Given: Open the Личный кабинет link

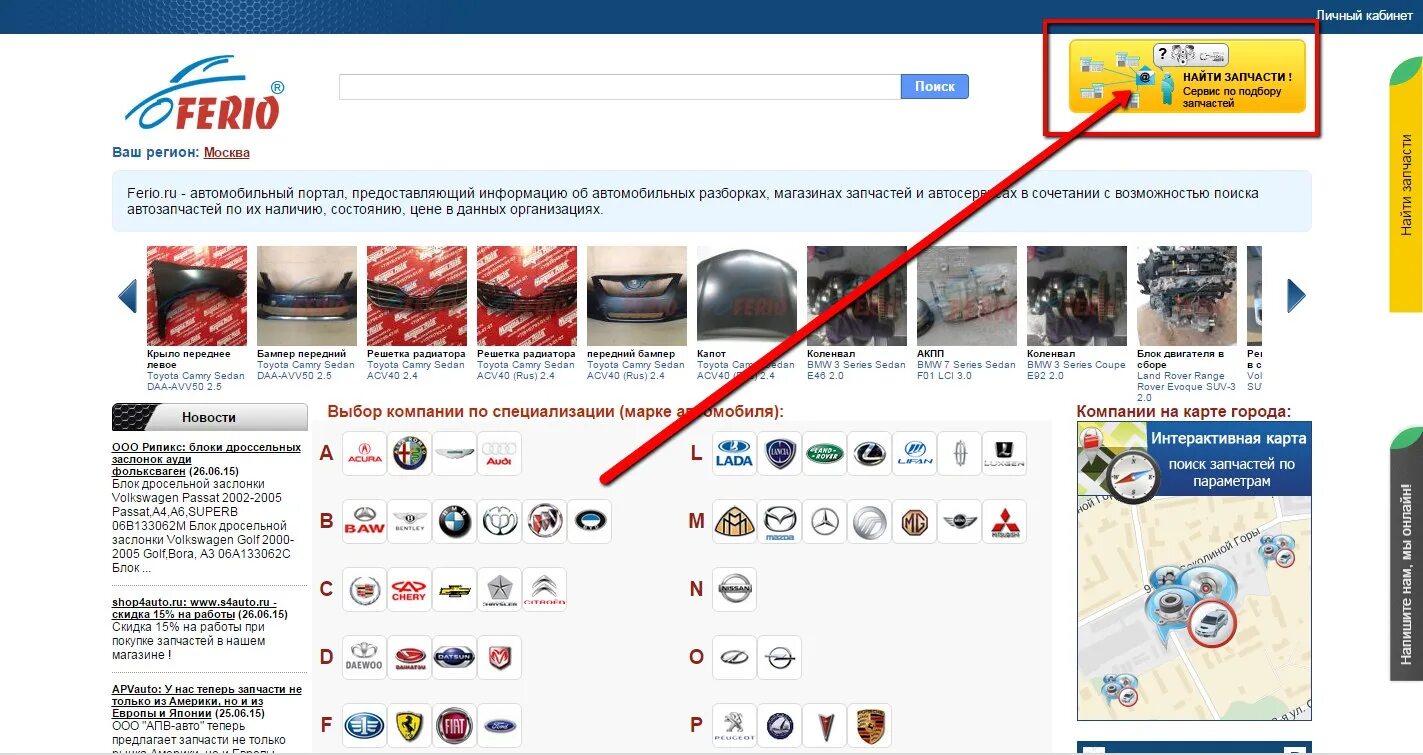Looking at the screenshot, I should click(x=1364, y=15).
